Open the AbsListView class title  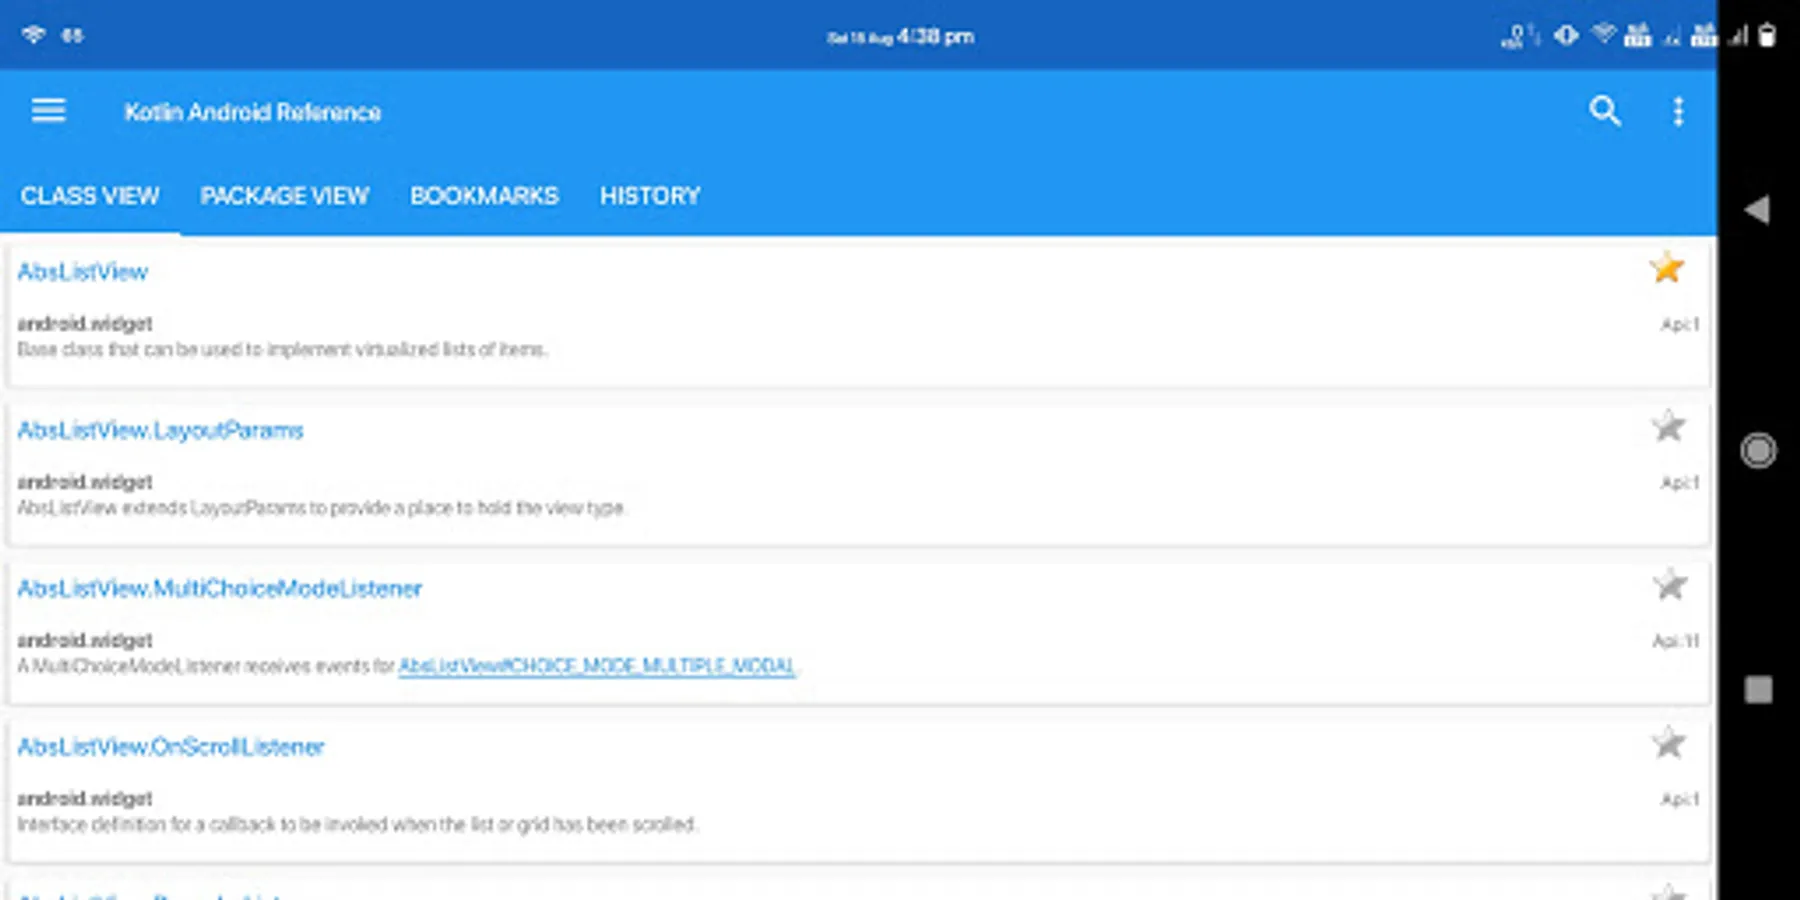(x=83, y=272)
